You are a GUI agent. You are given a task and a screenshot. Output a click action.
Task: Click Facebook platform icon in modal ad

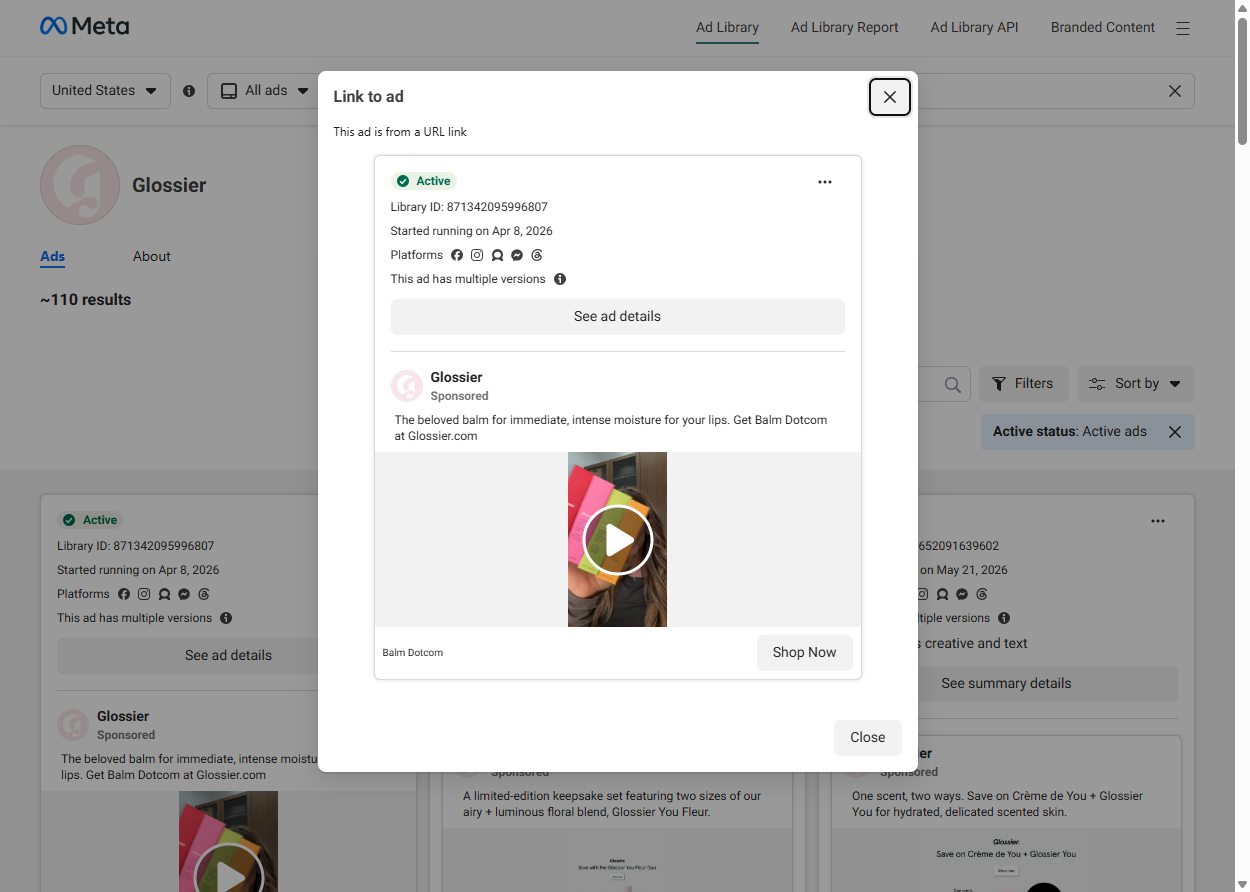(x=457, y=255)
